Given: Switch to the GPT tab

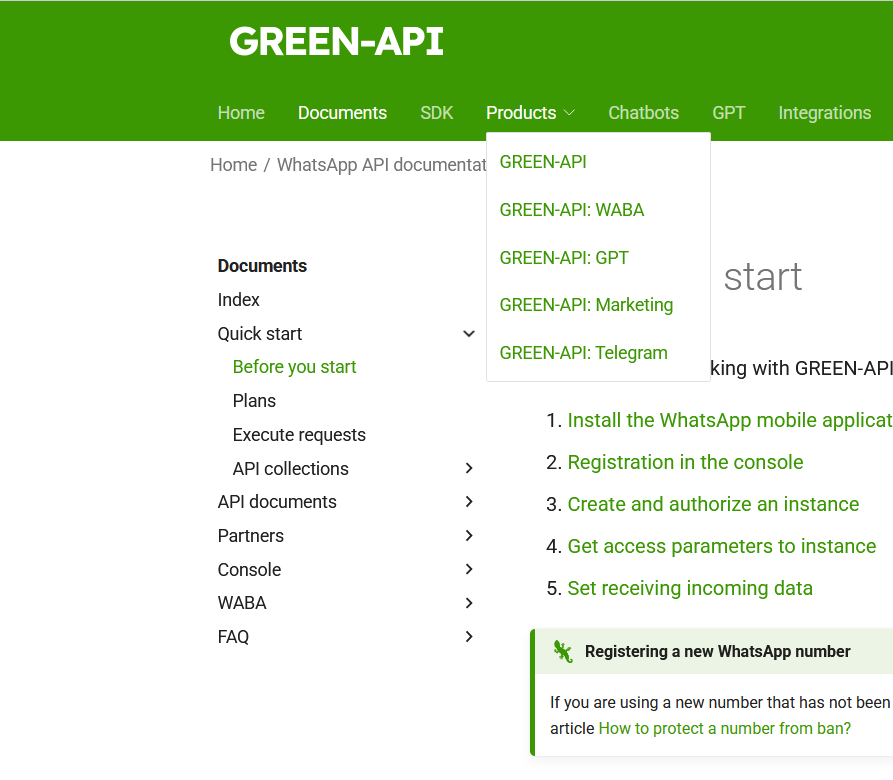Looking at the screenshot, I should tap(728, 113).
